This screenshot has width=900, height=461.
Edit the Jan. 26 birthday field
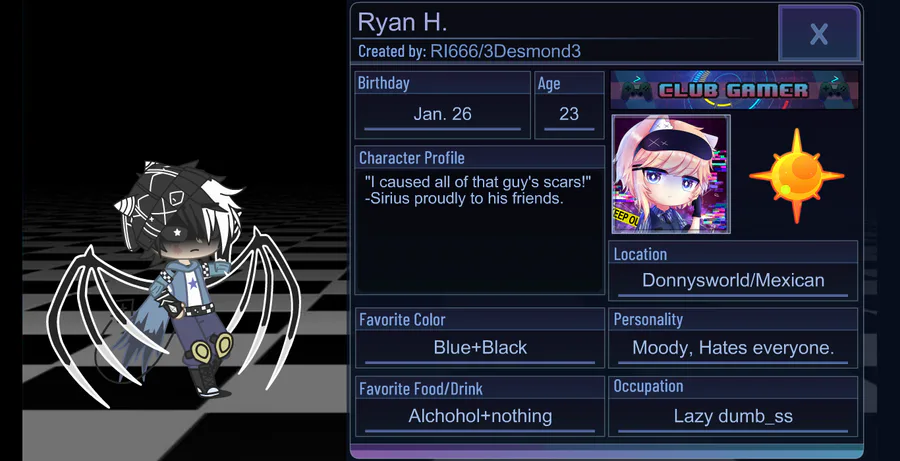(443, 114)
